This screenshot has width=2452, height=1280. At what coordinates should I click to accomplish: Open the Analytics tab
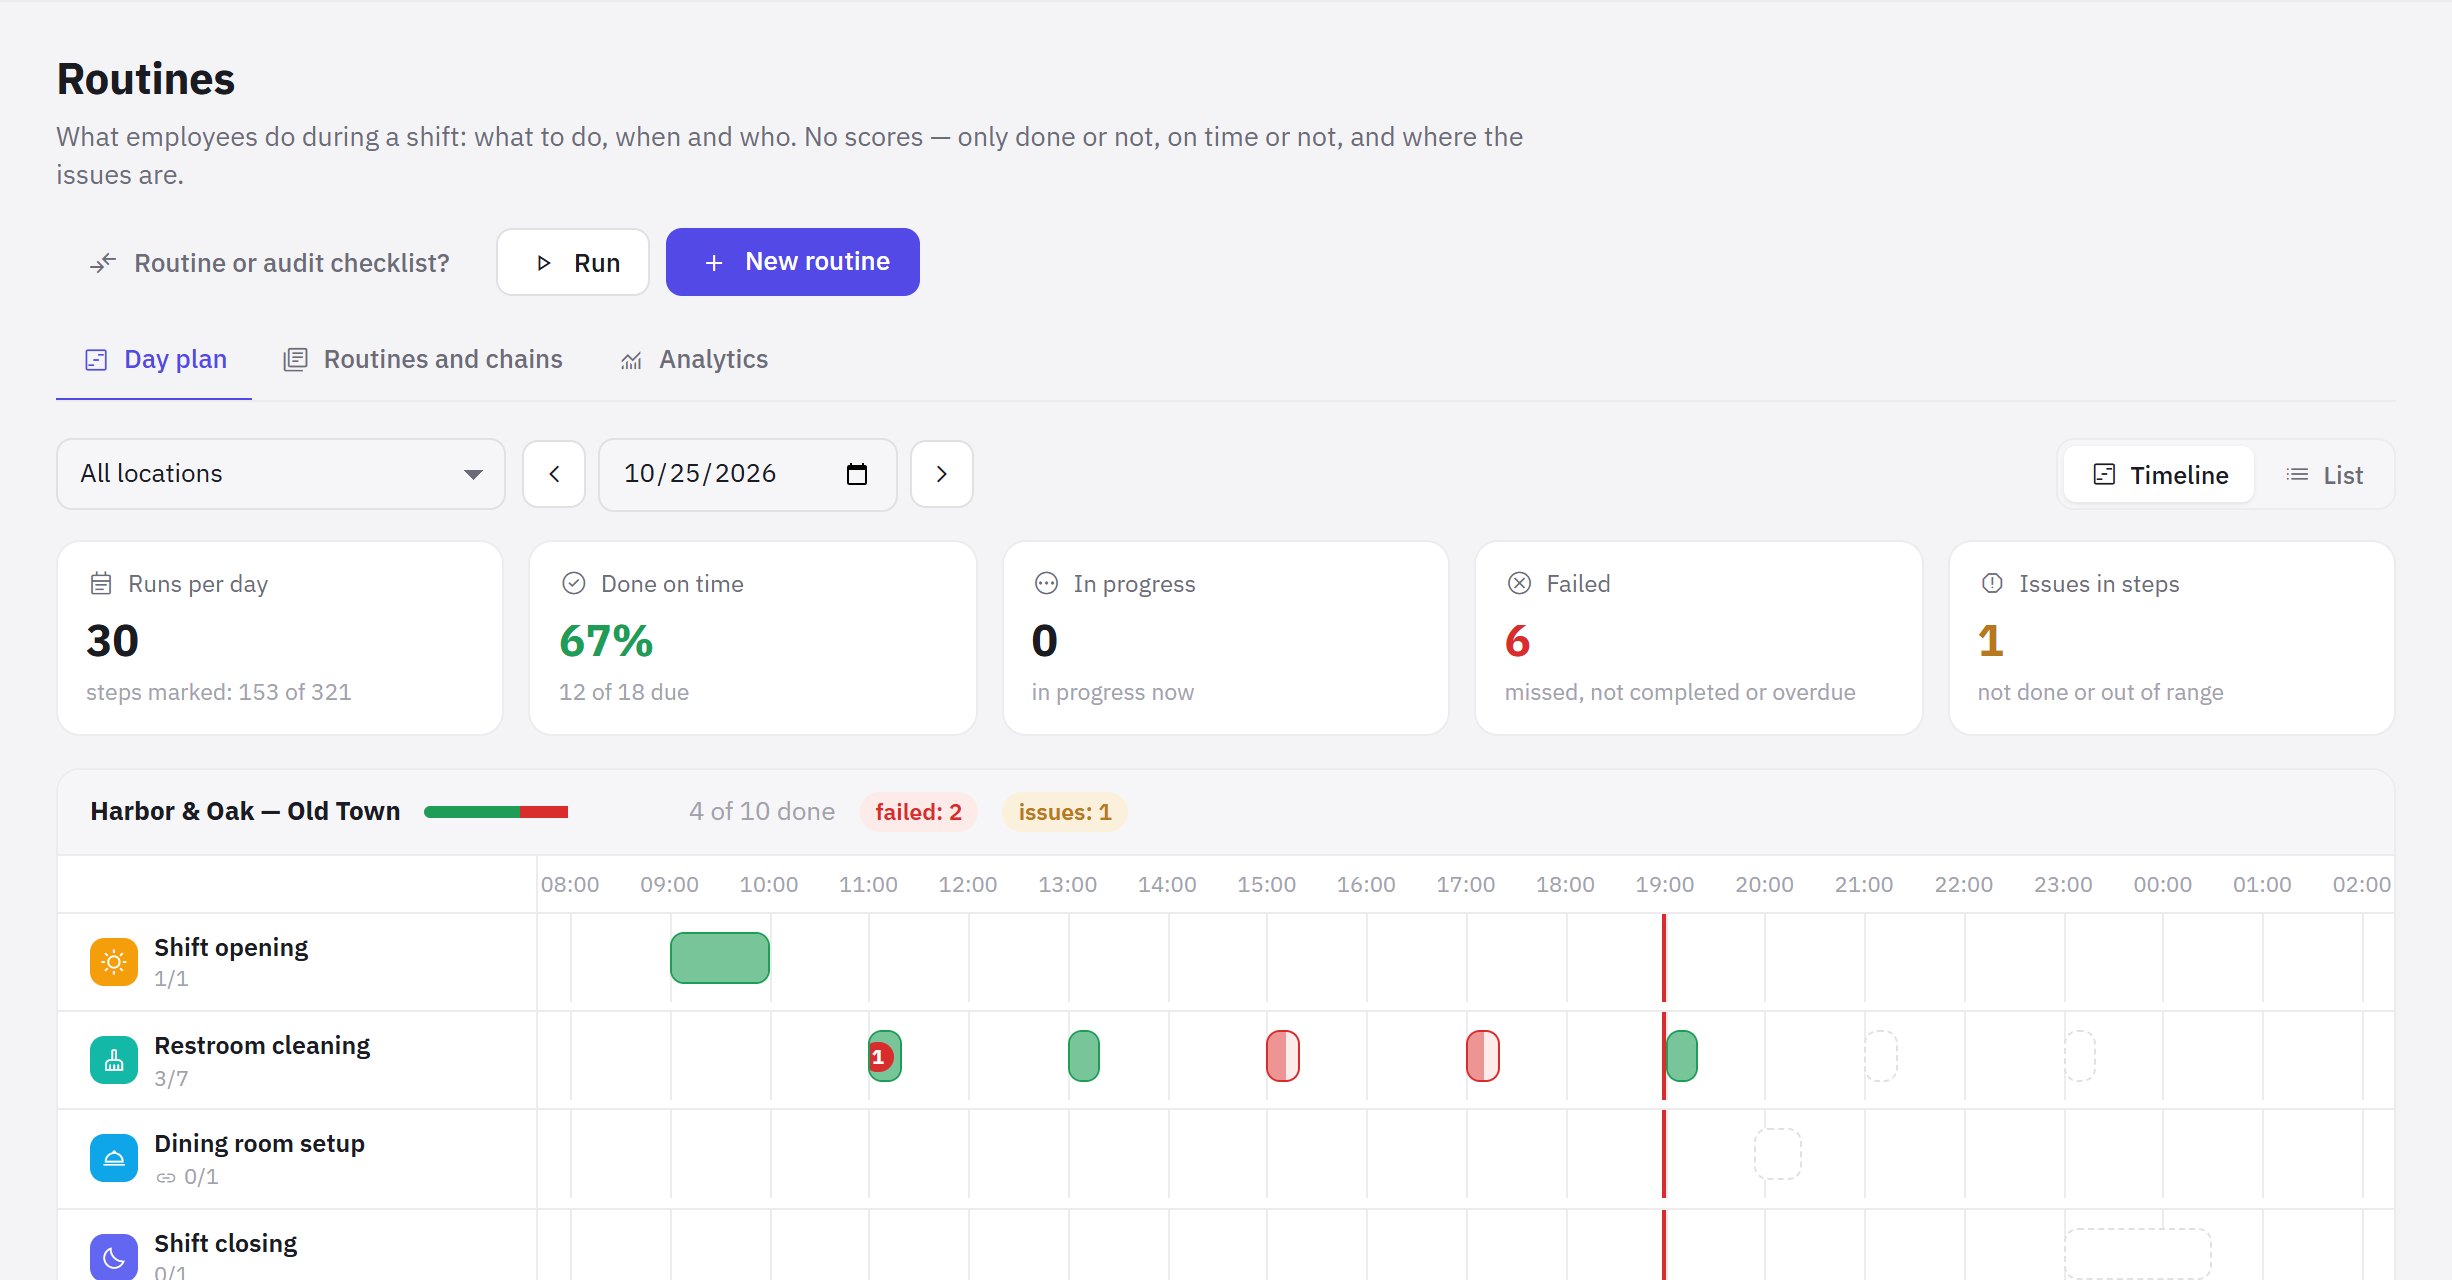tap(693, 360)
